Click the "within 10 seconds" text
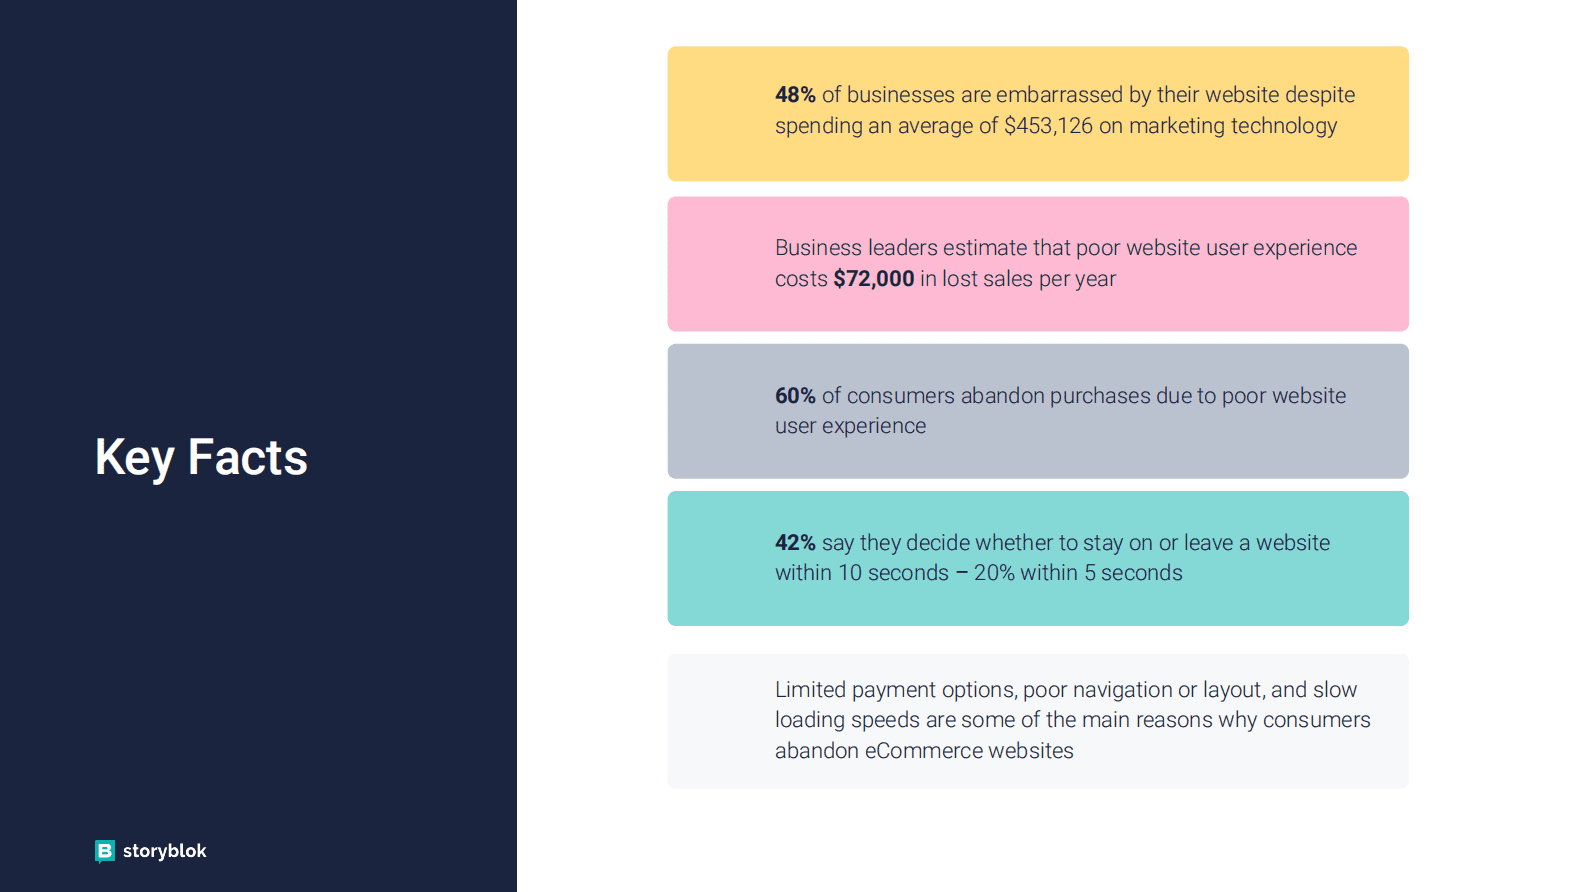This screenshot has height=892, width=1587. pyautogui.click(x=861, y=573)
